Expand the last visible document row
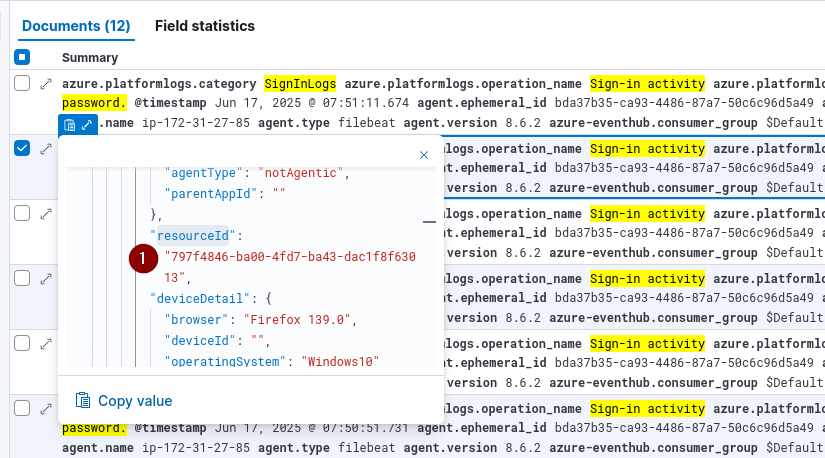The width and height of the screenshot is (825, 458). [x=45, y=409]
